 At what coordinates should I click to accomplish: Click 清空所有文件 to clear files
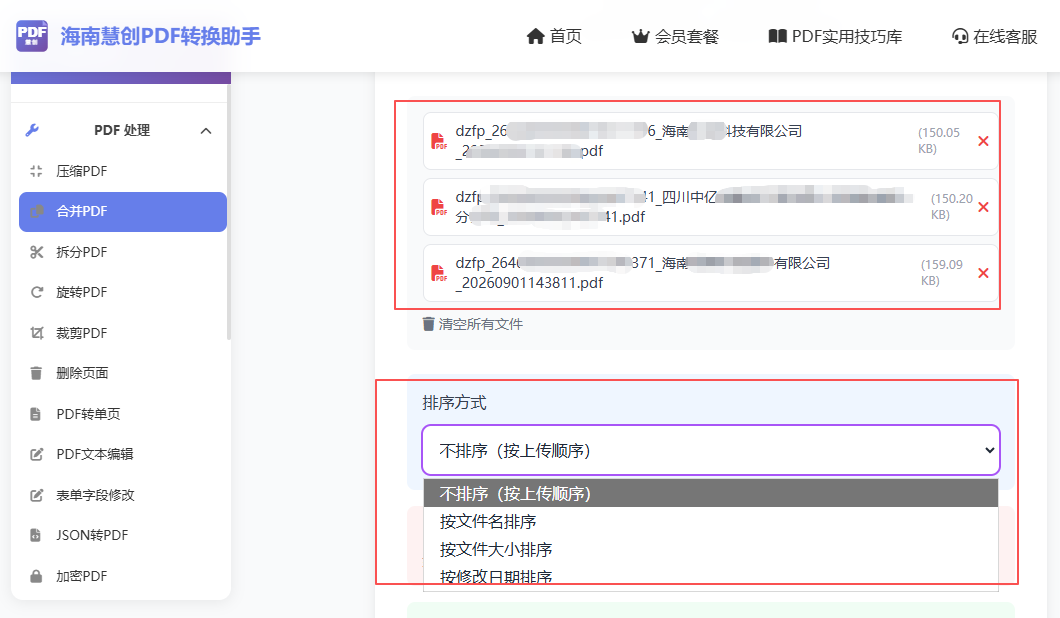[x=473, y=325]
